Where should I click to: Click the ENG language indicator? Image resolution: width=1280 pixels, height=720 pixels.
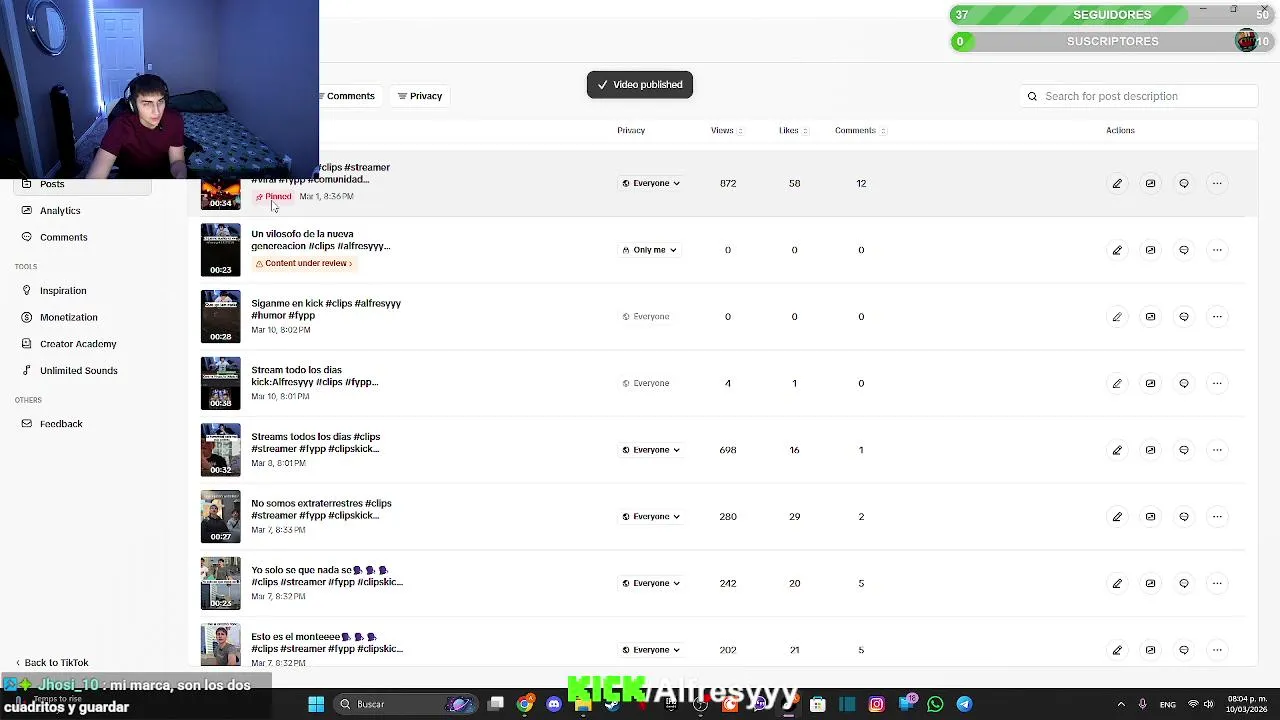pyautogui.click(x=1167, y=705)
